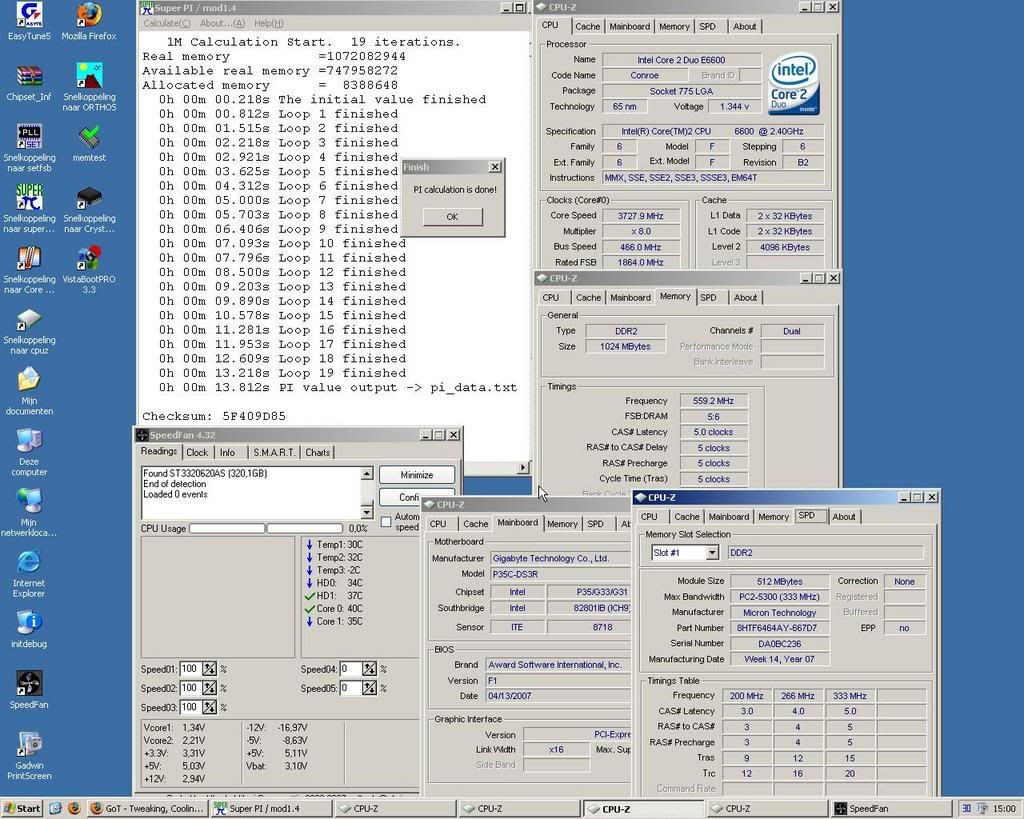1024x819 pixels.
Task: Switch to Charts tab in SpeedFan
Action: [x=317, y=452]
